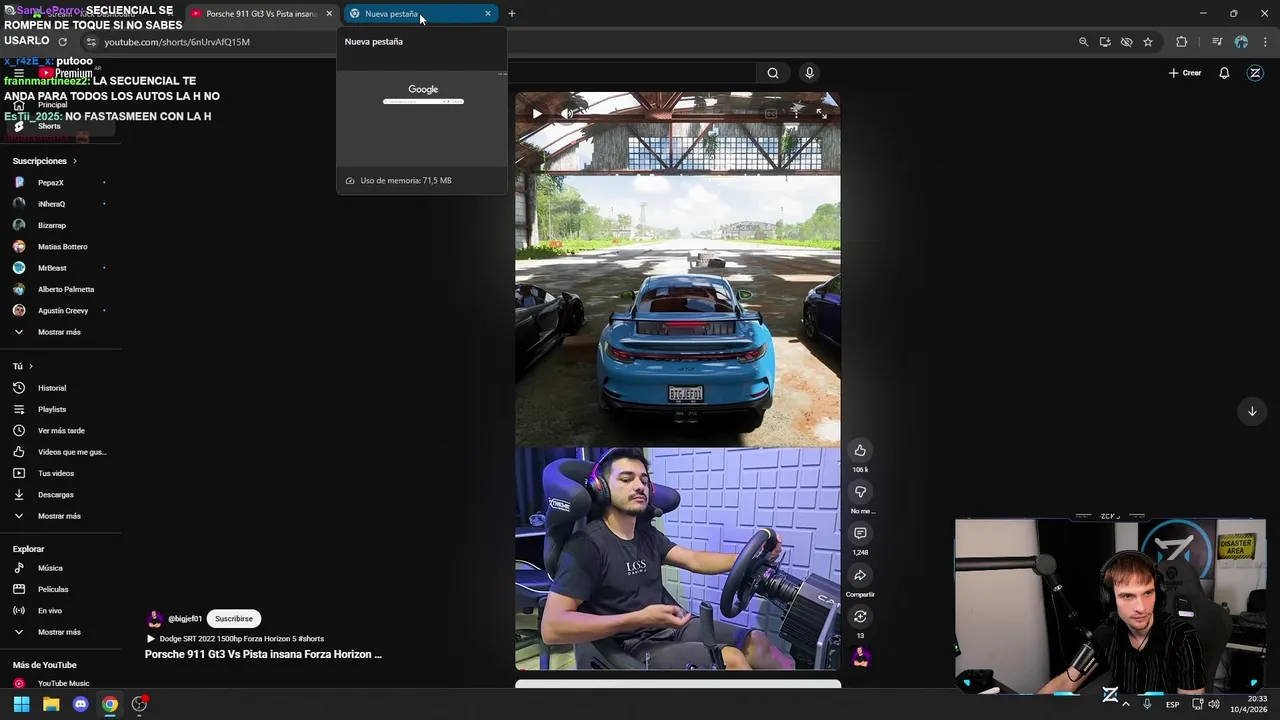Open Ver más tarde in the sidebar

[60, 431]
